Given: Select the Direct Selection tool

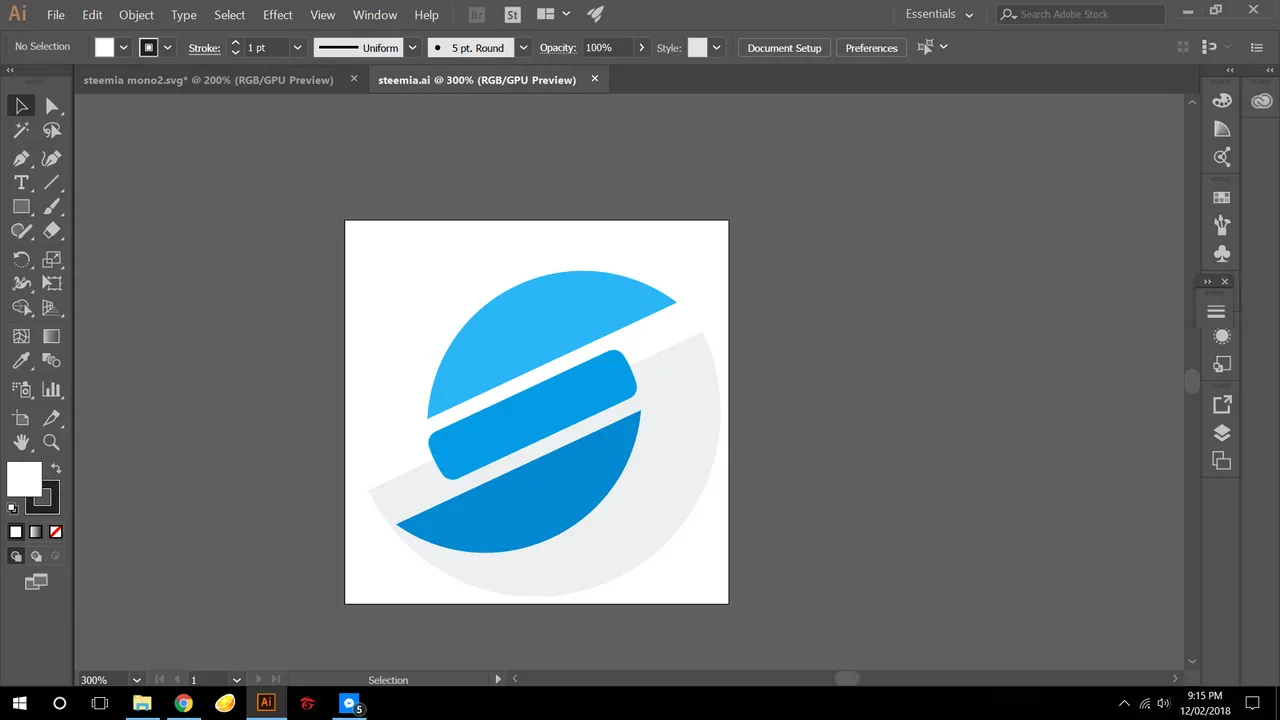Looking at the screenshot, I should click(x=52, y=106).
